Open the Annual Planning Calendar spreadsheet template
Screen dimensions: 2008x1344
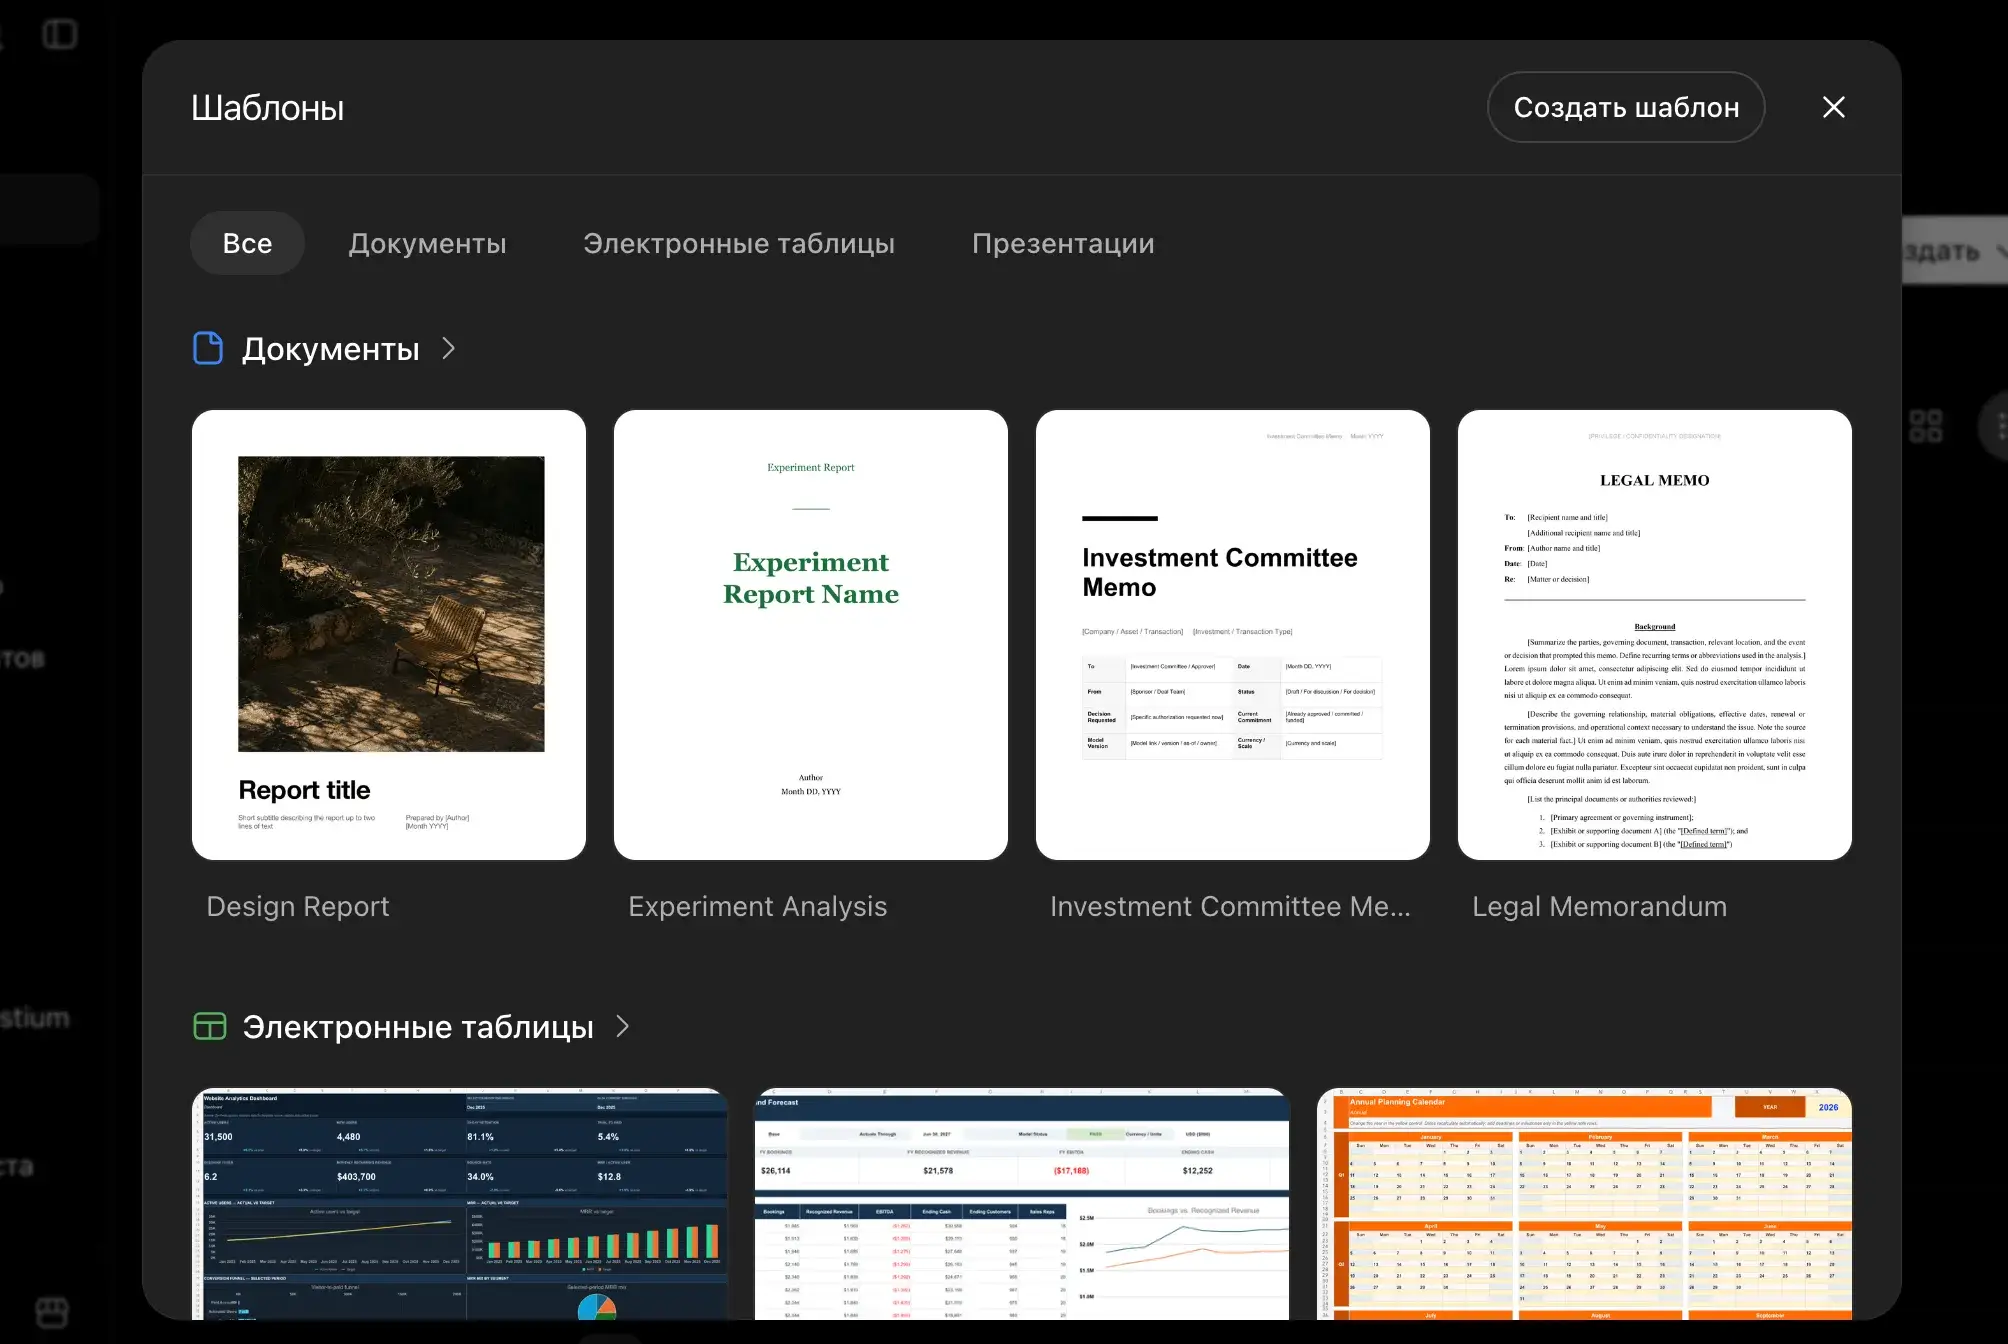coord(1584,1204)
